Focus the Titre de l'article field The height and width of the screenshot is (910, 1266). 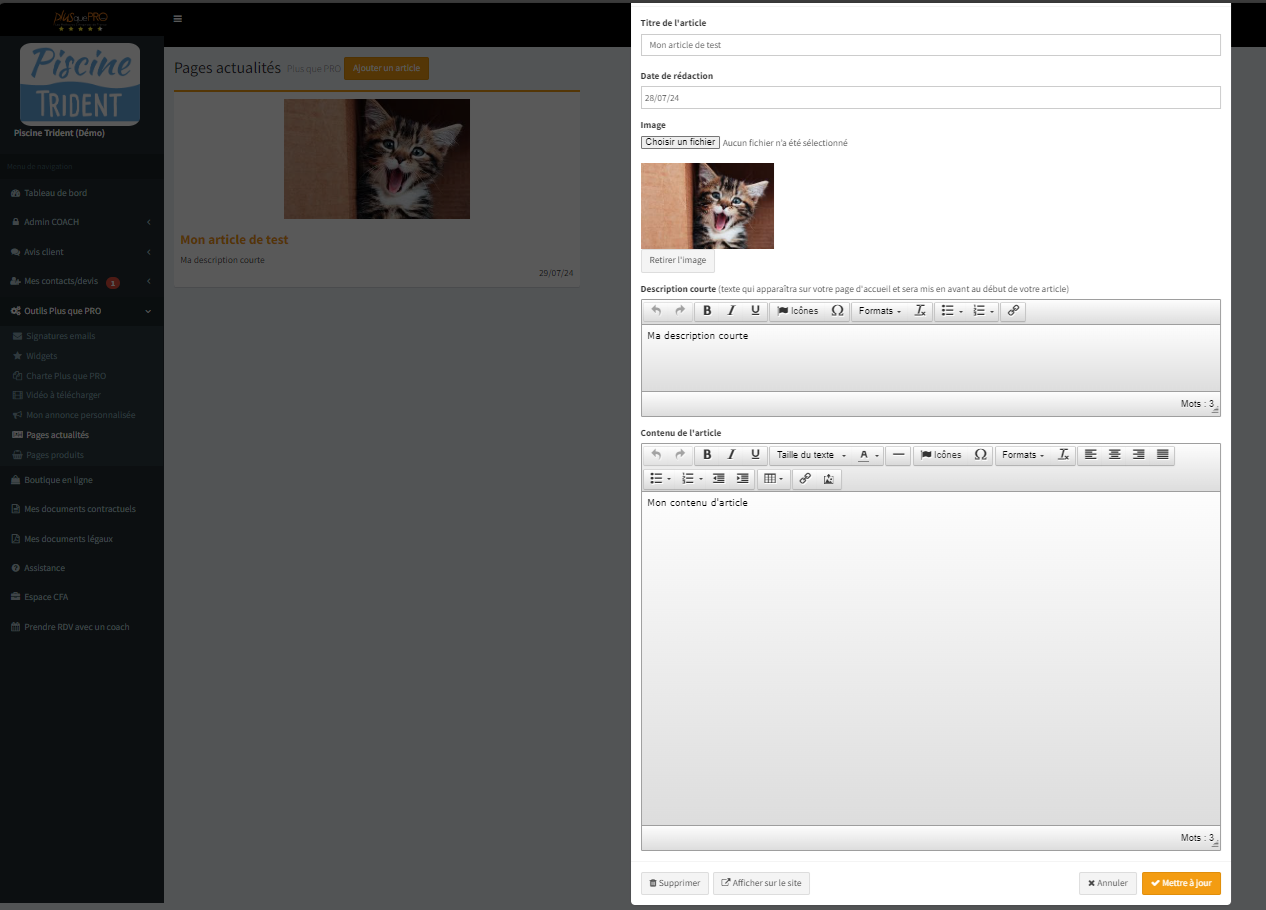(x=931, y=45)
